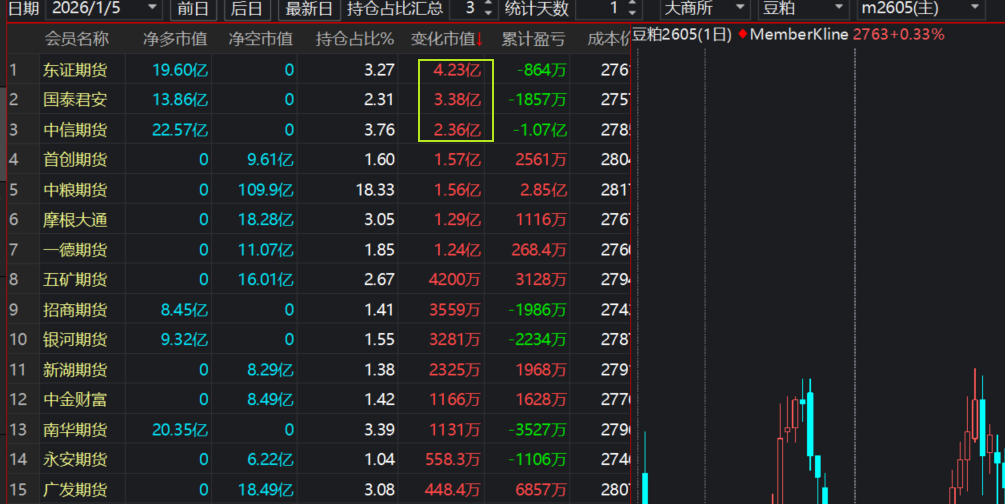Open the m2605(主) contract dropdown

click(x=974, y=9)
